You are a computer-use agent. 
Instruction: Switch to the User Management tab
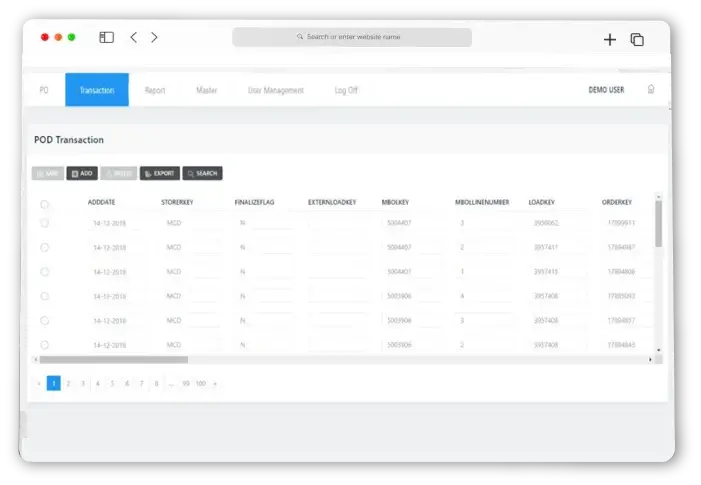[x=275, y=90]
